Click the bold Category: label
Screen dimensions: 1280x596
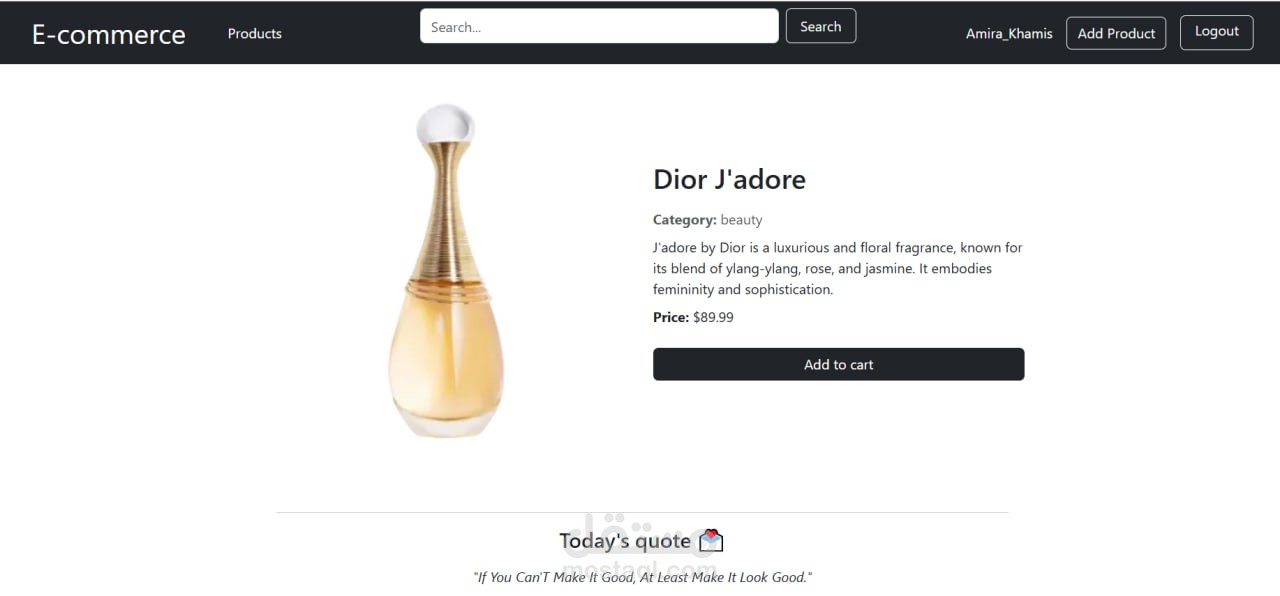point(685,220)
